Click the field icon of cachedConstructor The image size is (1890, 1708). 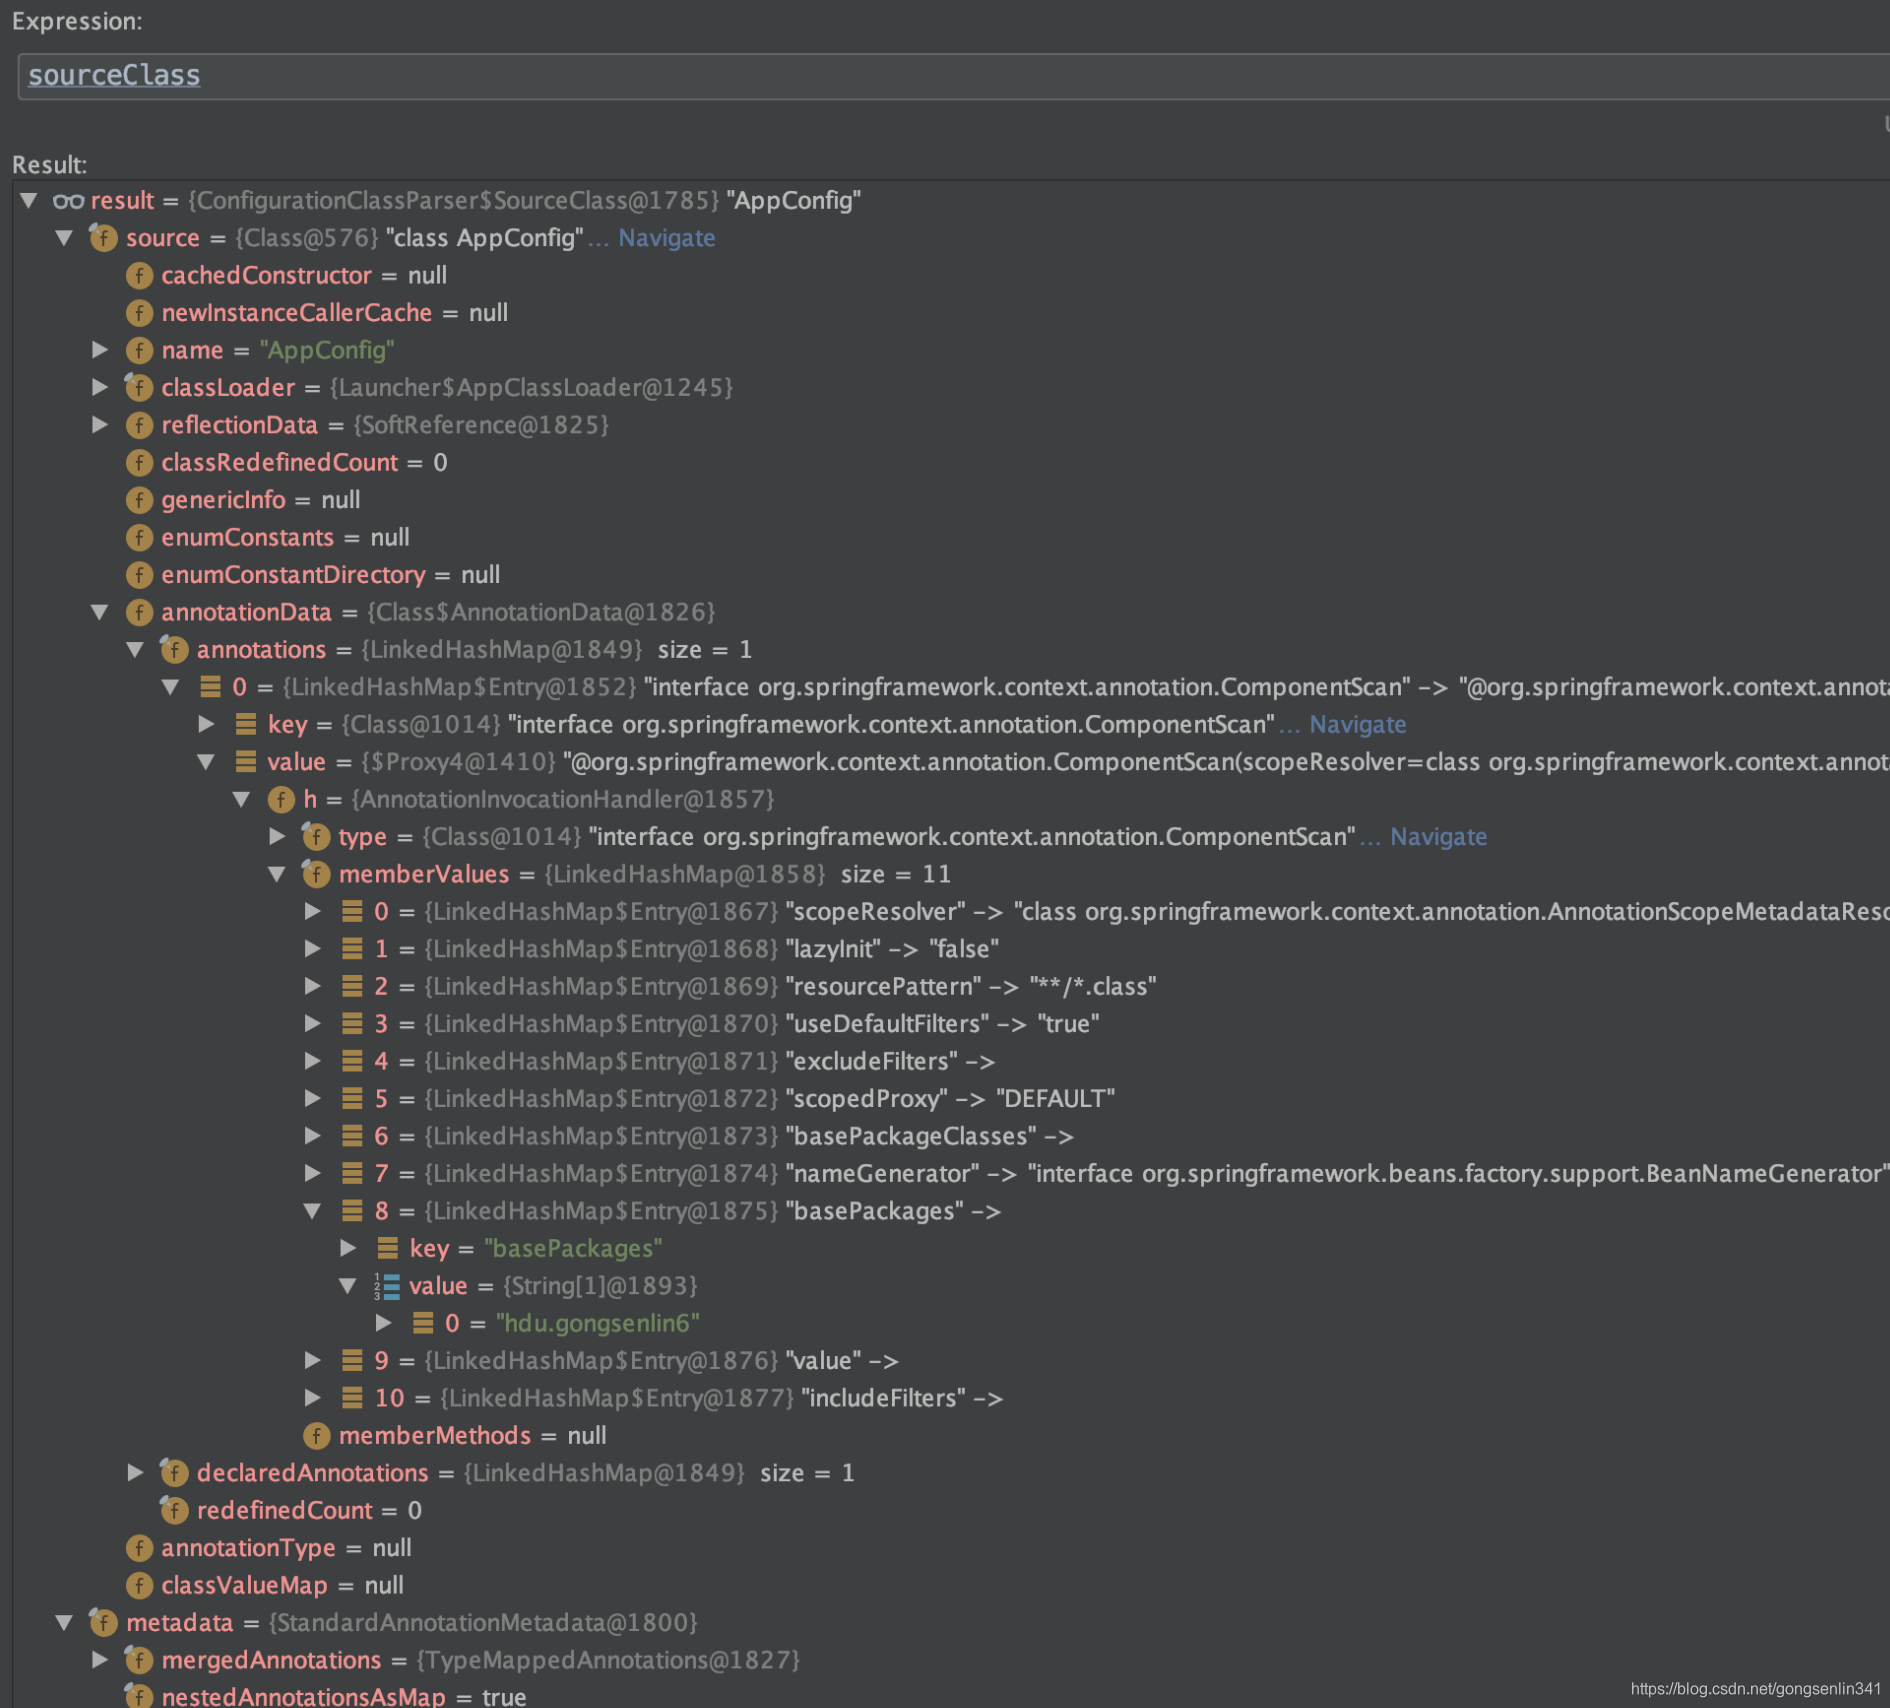point(139,275)
